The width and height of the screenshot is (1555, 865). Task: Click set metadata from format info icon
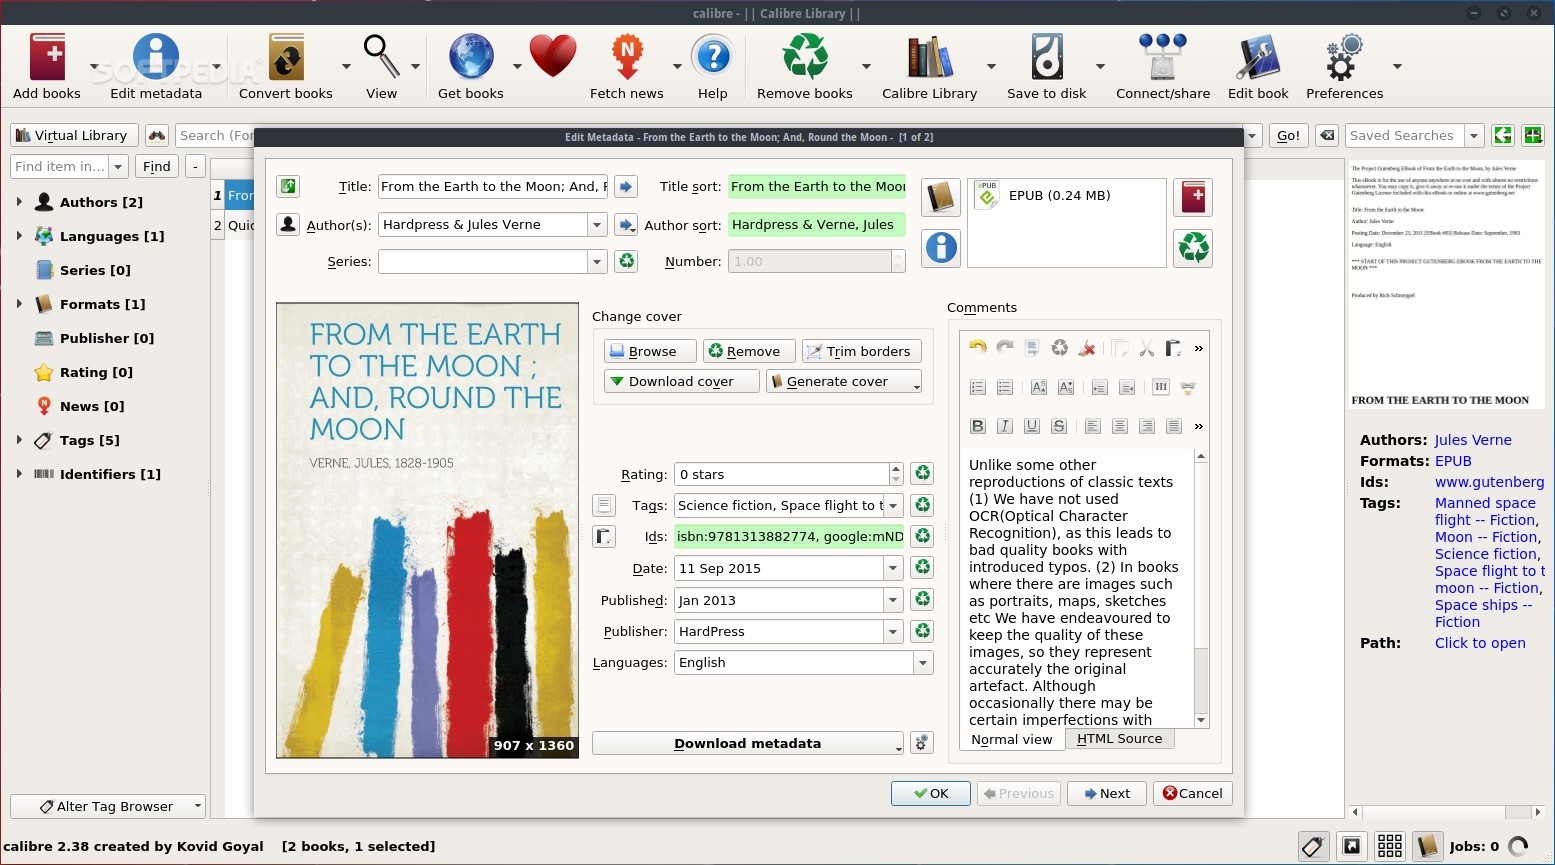click(941, 247)
